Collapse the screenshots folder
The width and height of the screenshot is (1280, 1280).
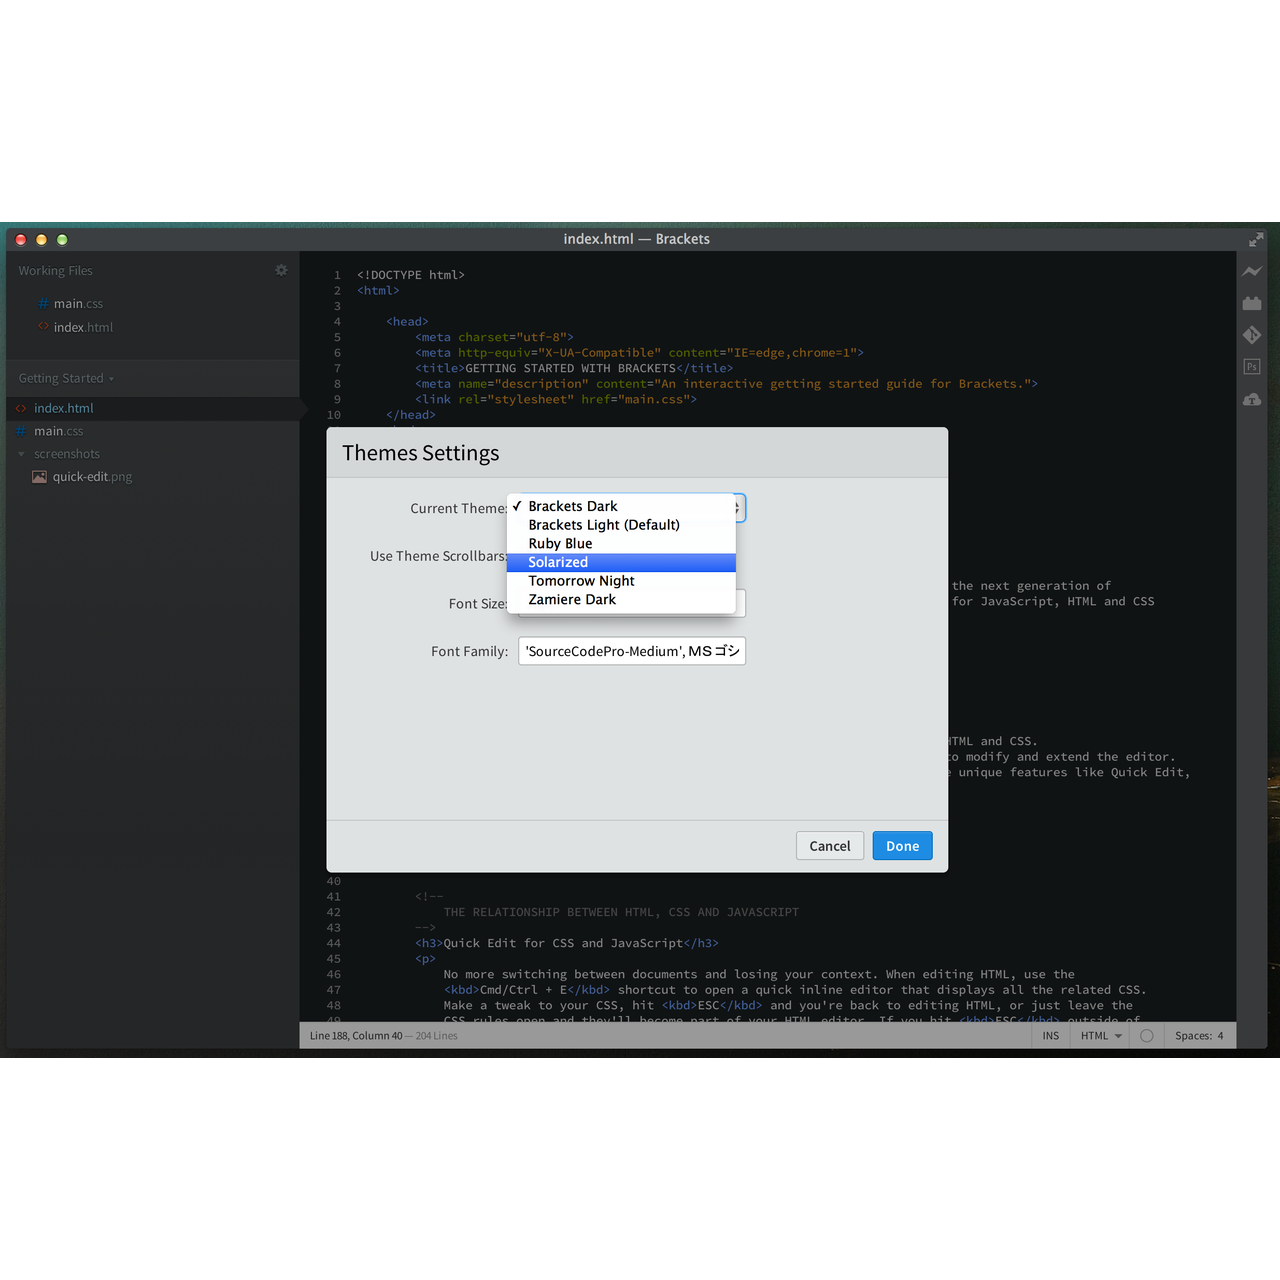pyautogui.click(x=22, y=454)
